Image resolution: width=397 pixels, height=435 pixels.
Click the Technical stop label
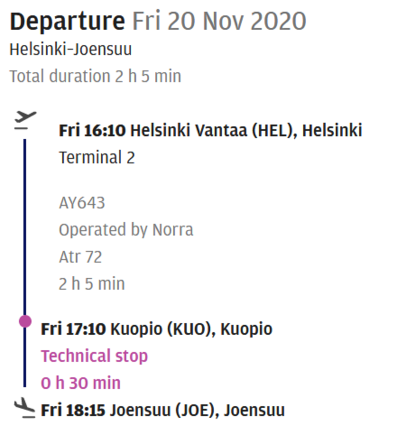(94, 356)
